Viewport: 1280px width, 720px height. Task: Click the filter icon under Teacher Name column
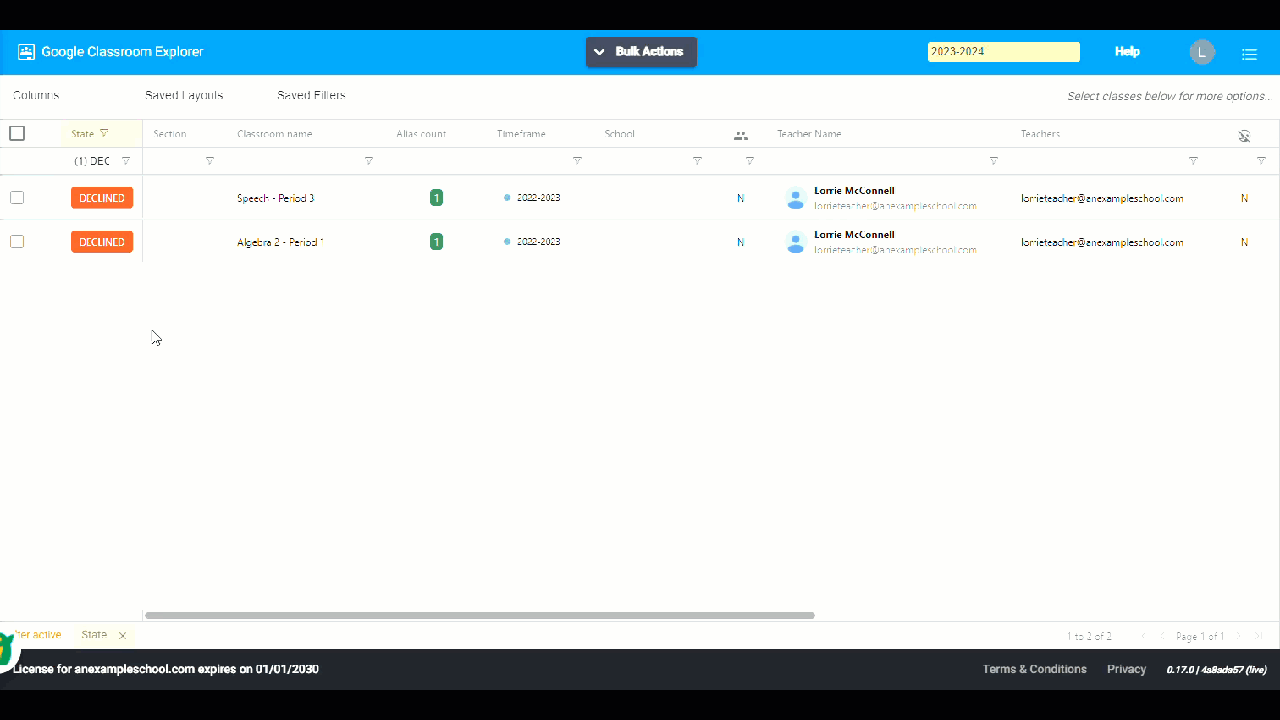point(993,161)
